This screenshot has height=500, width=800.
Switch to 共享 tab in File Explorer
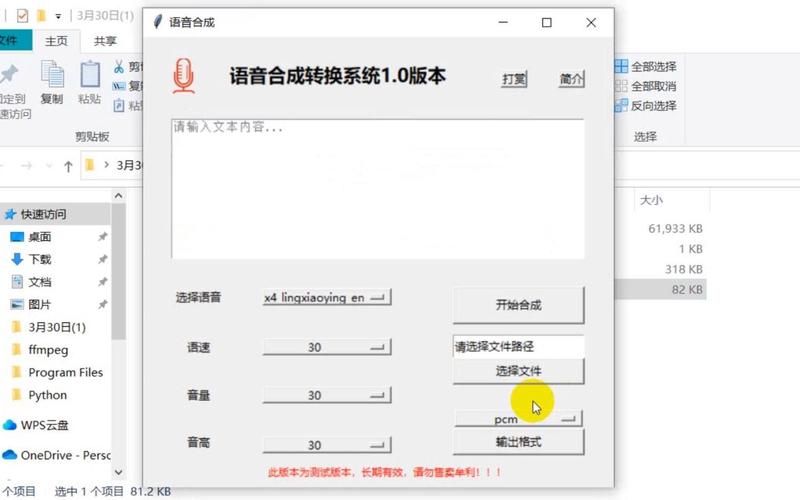point(105,41)
